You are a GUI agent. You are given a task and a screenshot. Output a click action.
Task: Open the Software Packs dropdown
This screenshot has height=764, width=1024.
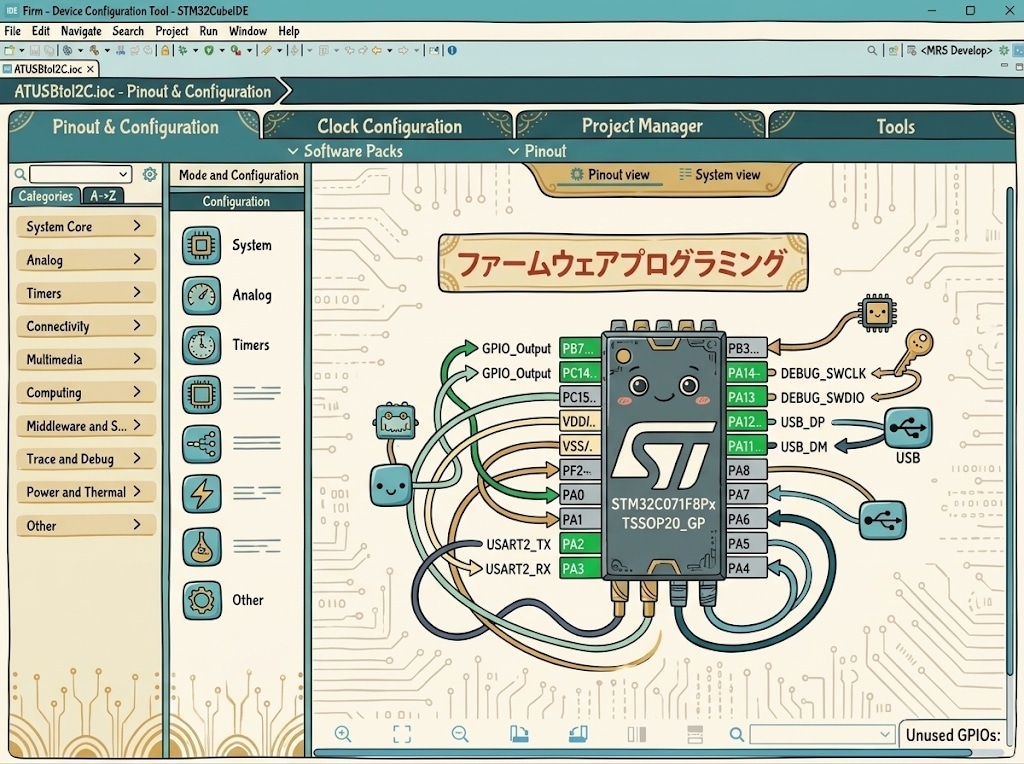pos(345,151)
